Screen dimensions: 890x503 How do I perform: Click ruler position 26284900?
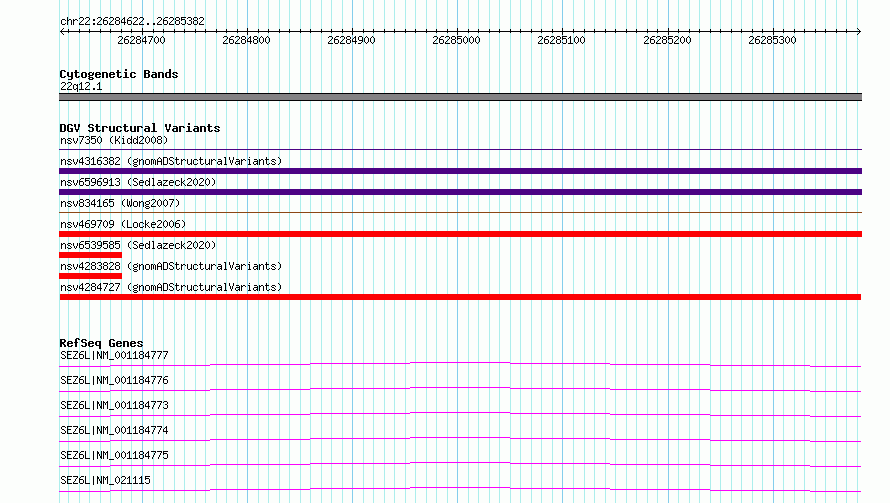[x=351, y=40]
